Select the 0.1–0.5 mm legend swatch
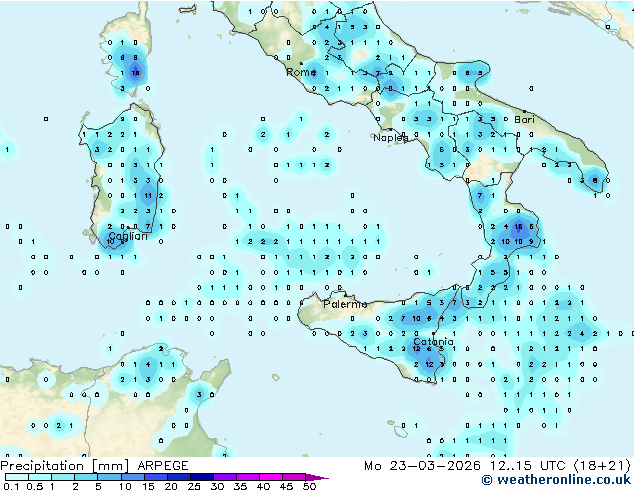Screen dimensions: 634x490 [x=17, y=477]
